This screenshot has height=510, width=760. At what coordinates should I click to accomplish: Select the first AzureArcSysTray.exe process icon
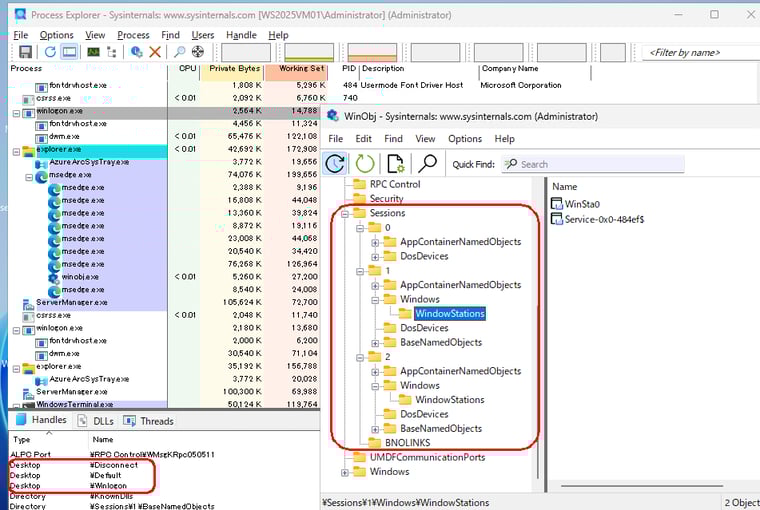click(41, 163)
